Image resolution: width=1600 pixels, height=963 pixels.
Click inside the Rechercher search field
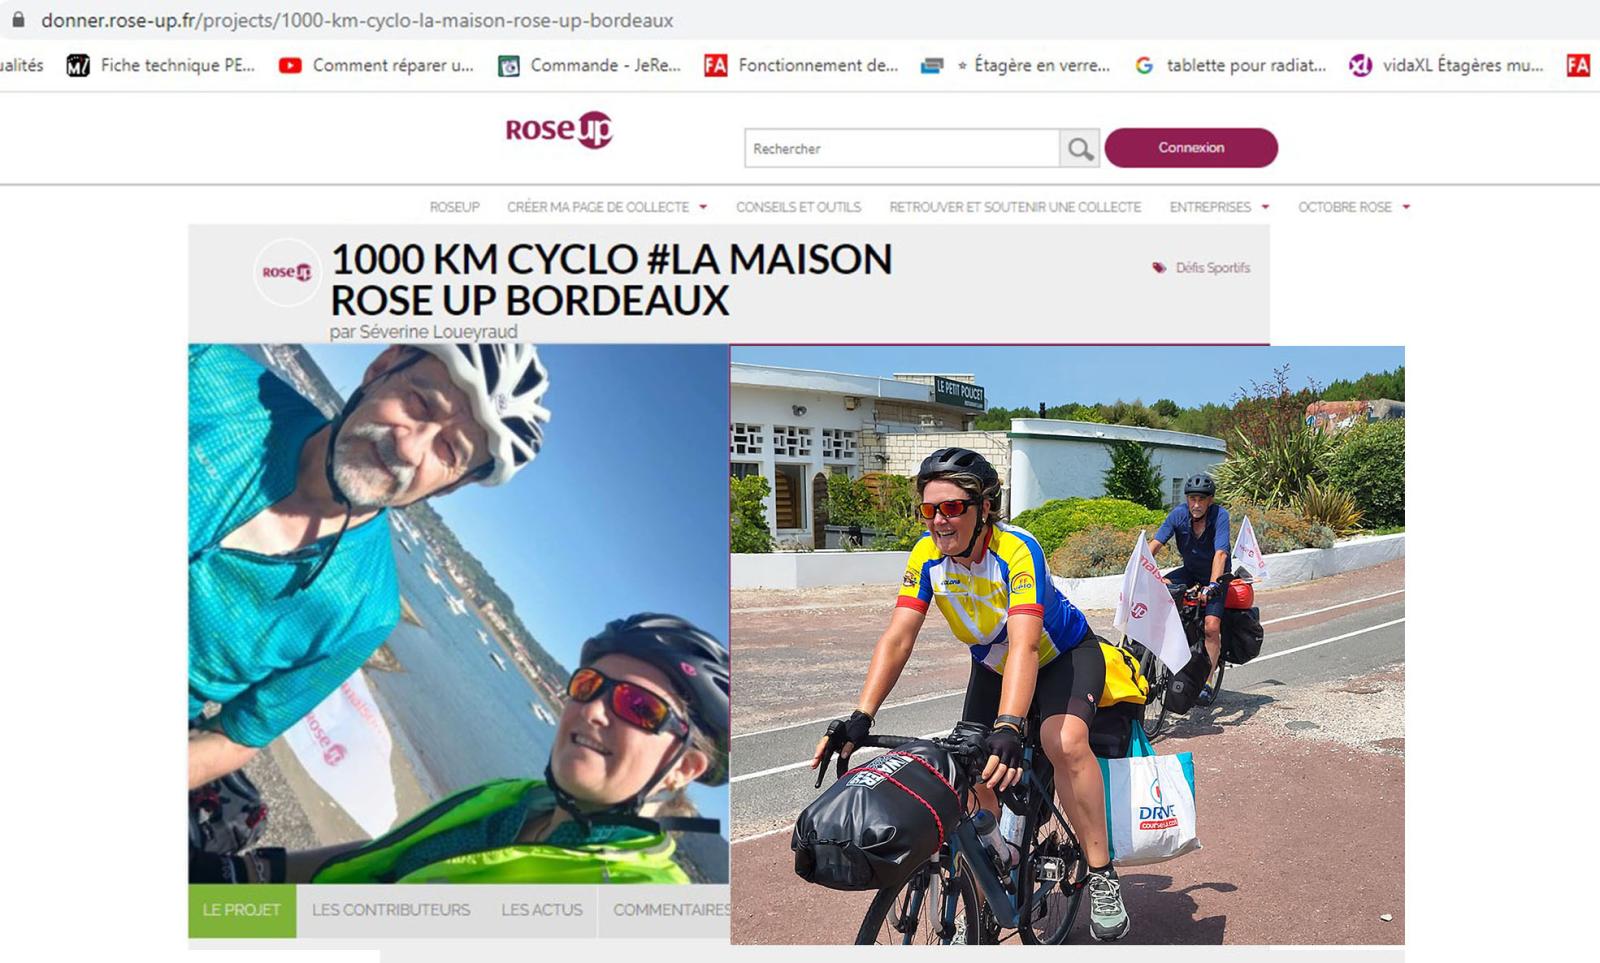click(x=902, y=148)
